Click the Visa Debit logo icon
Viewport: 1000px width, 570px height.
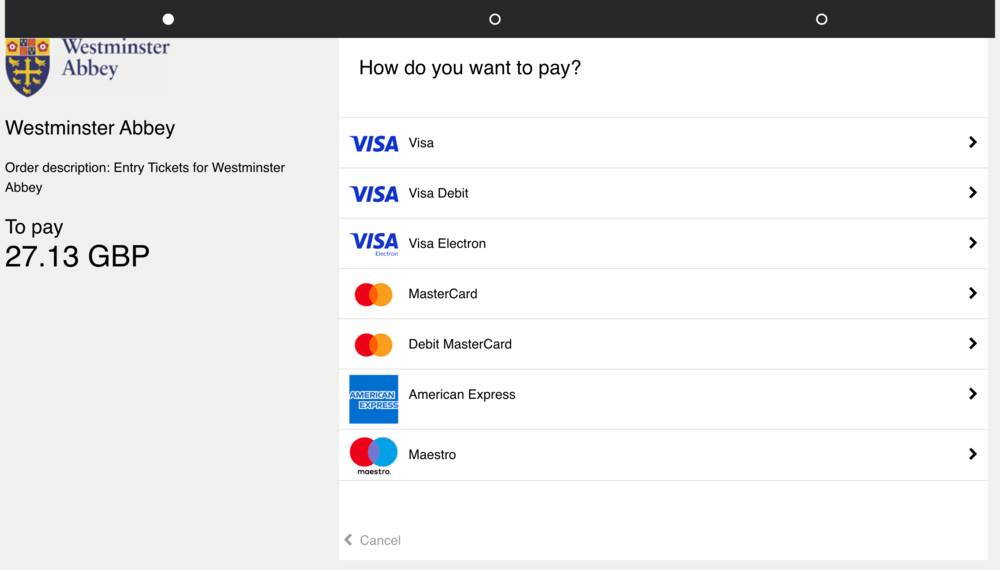(x=374, y=193)
